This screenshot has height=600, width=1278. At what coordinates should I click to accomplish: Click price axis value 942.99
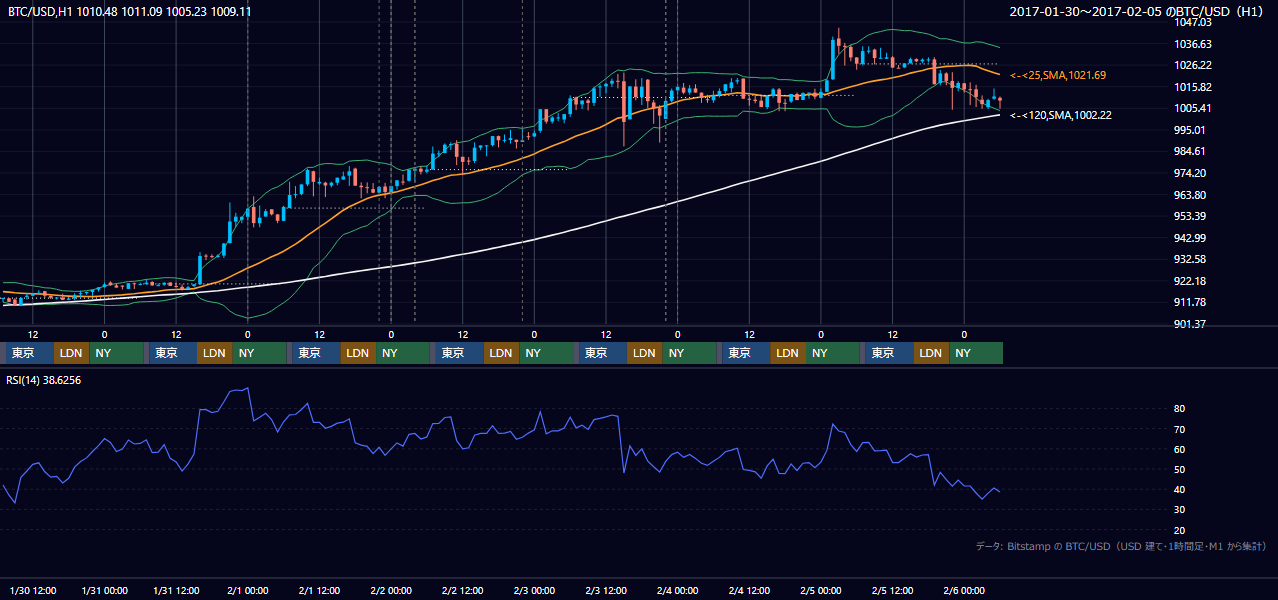pos(1190,238)
